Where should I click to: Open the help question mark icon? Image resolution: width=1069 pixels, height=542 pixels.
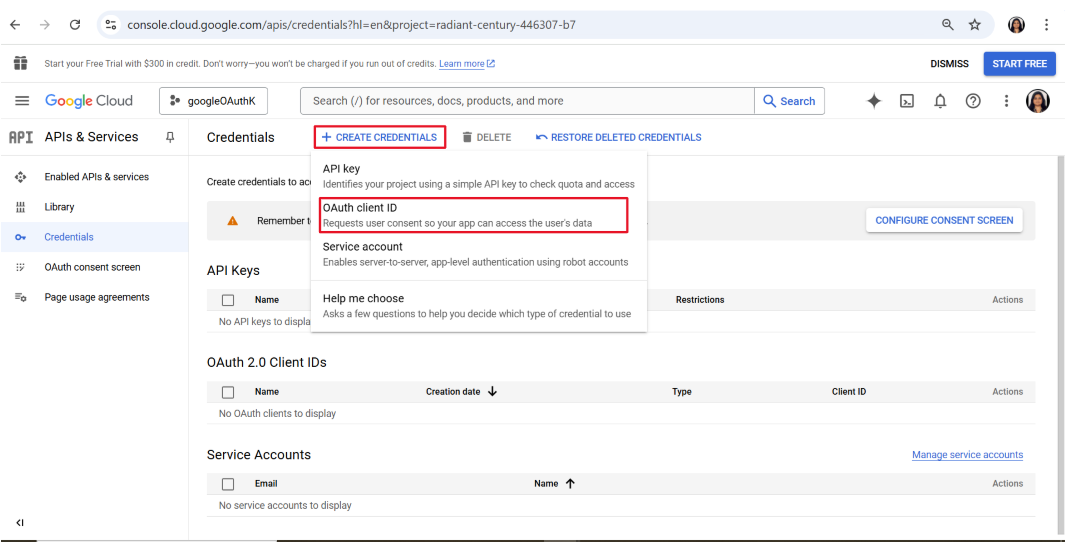coord(973,101)
